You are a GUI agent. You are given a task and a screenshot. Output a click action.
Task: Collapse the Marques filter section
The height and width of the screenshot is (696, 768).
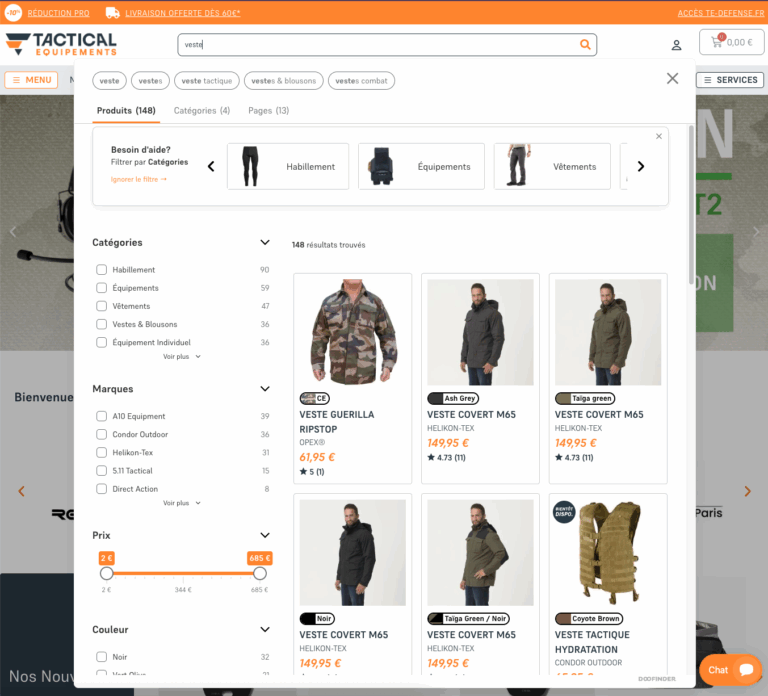click(x=265, y=389)
